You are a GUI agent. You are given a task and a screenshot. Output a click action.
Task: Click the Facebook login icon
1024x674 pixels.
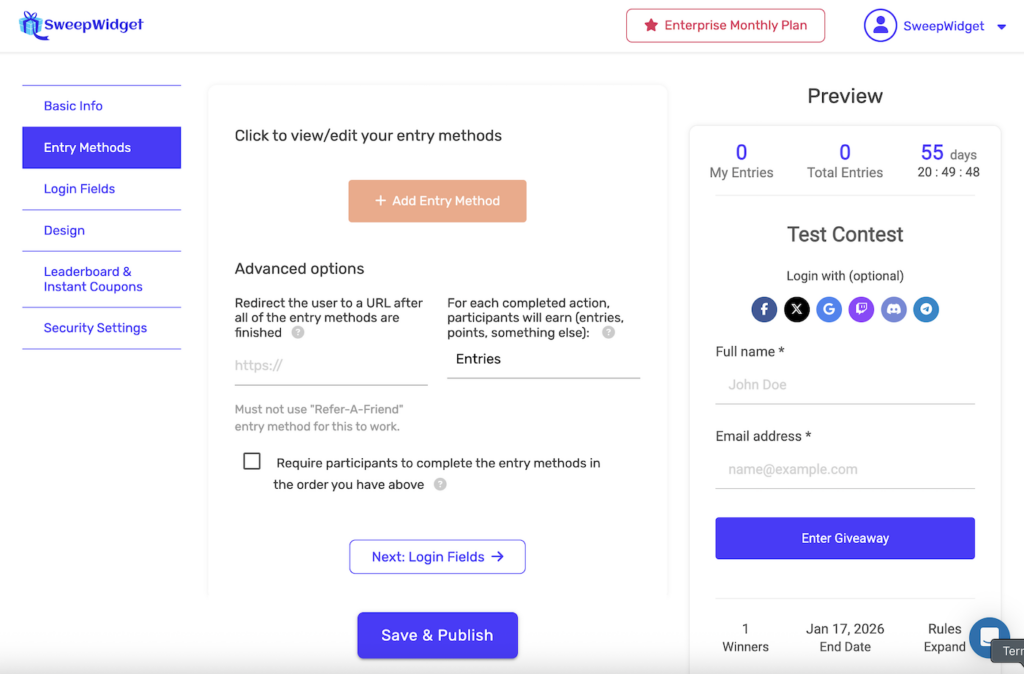click(x=764, y=309)
